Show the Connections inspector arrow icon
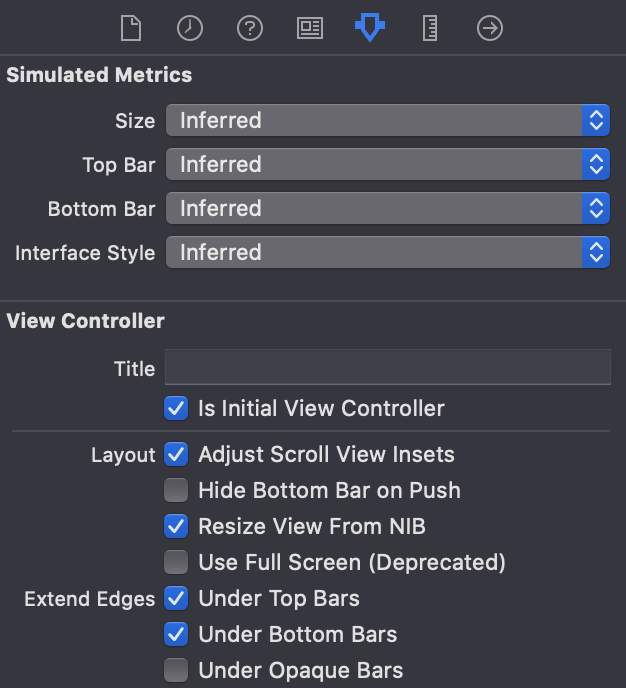The width and height of the screenshot is (626, 688). 490,28
